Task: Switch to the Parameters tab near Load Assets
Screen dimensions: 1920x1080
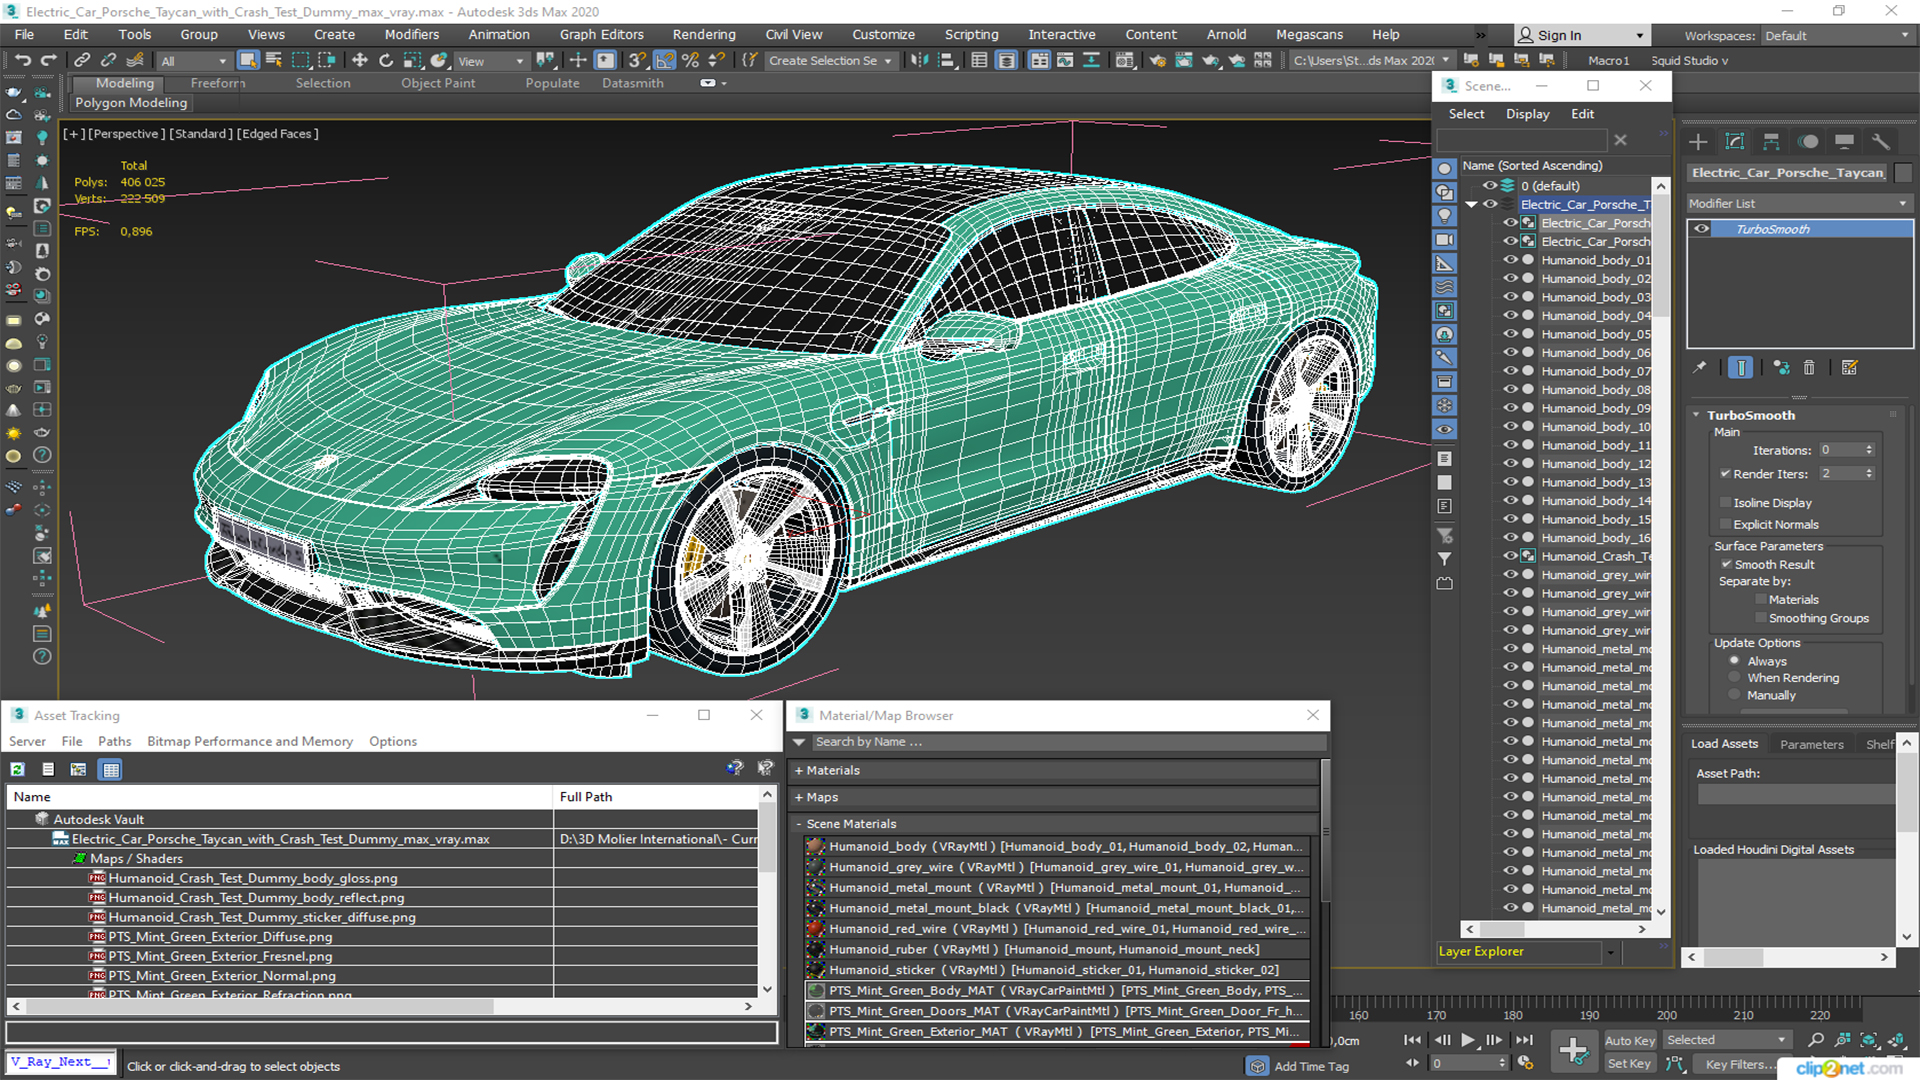Action: [x=1811, y=744]
